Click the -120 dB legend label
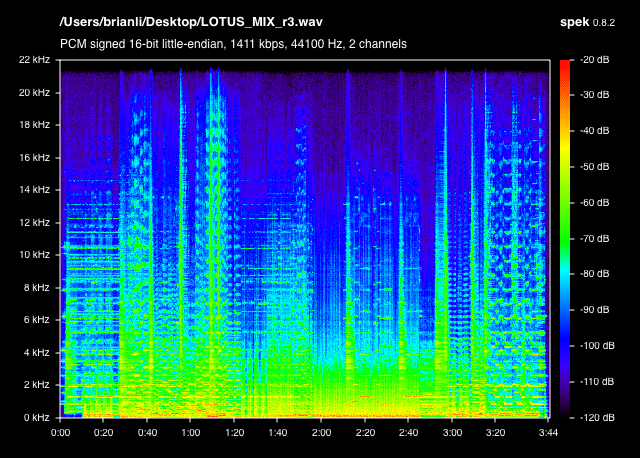640x458 pixels. pos(597,418)
